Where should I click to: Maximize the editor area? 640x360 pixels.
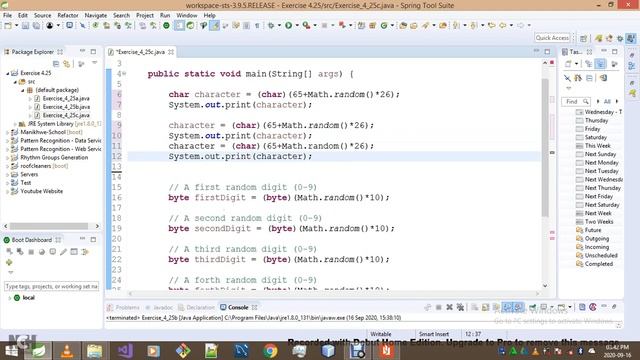(x=547, y=51)
